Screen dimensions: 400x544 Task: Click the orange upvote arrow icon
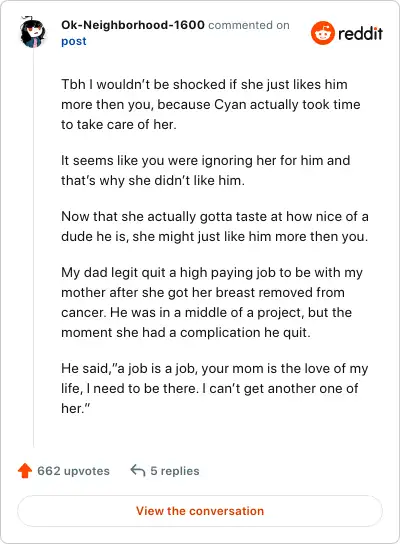(x=25, y=471)
